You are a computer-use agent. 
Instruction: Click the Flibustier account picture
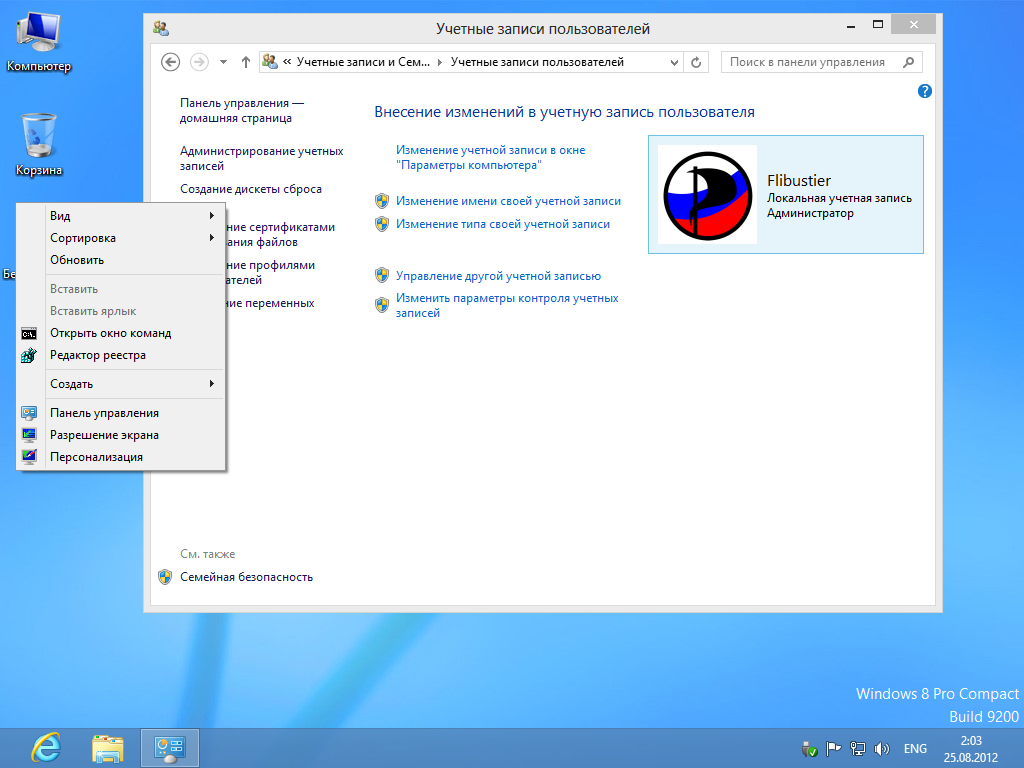pyautogui.click(x=708, y=195)
